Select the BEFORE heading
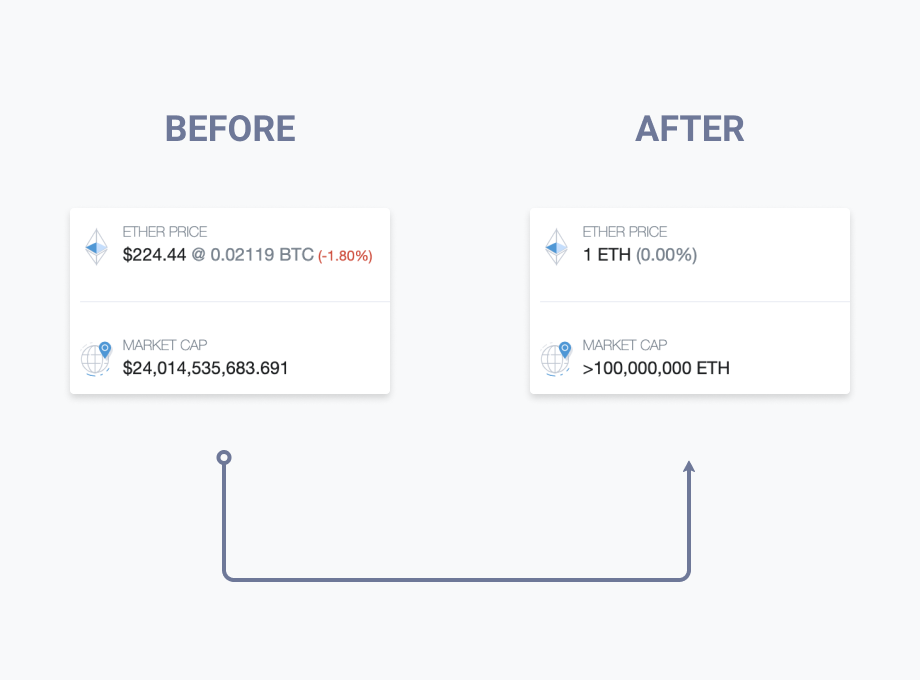Image resolution: width=920 pixels, height=680 pixels. coord(230,129)
